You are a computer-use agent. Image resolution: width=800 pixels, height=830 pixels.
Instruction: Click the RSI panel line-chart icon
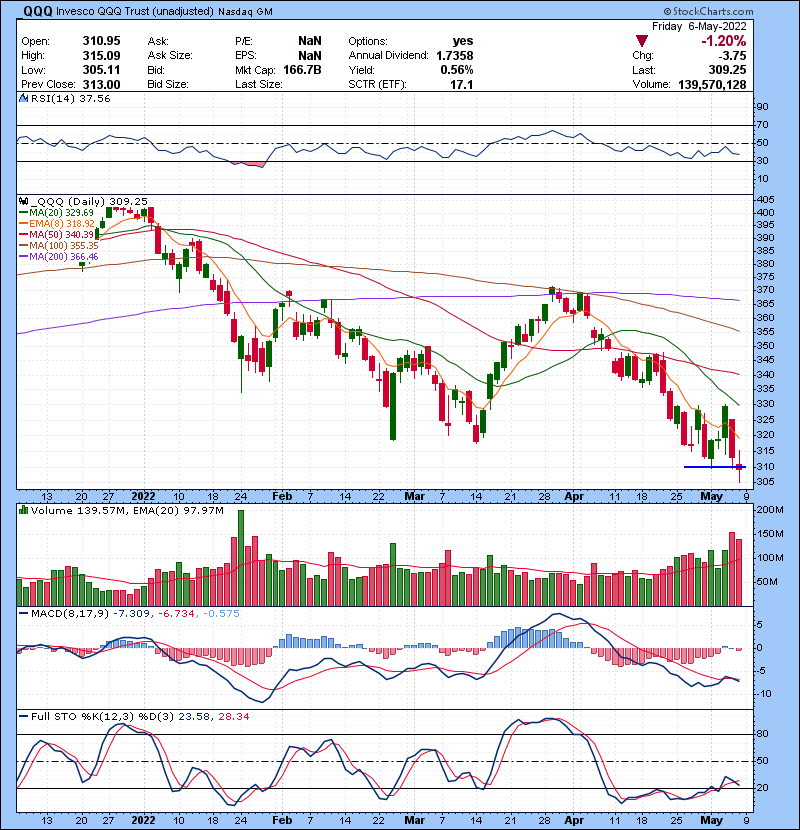click(23, 98)
